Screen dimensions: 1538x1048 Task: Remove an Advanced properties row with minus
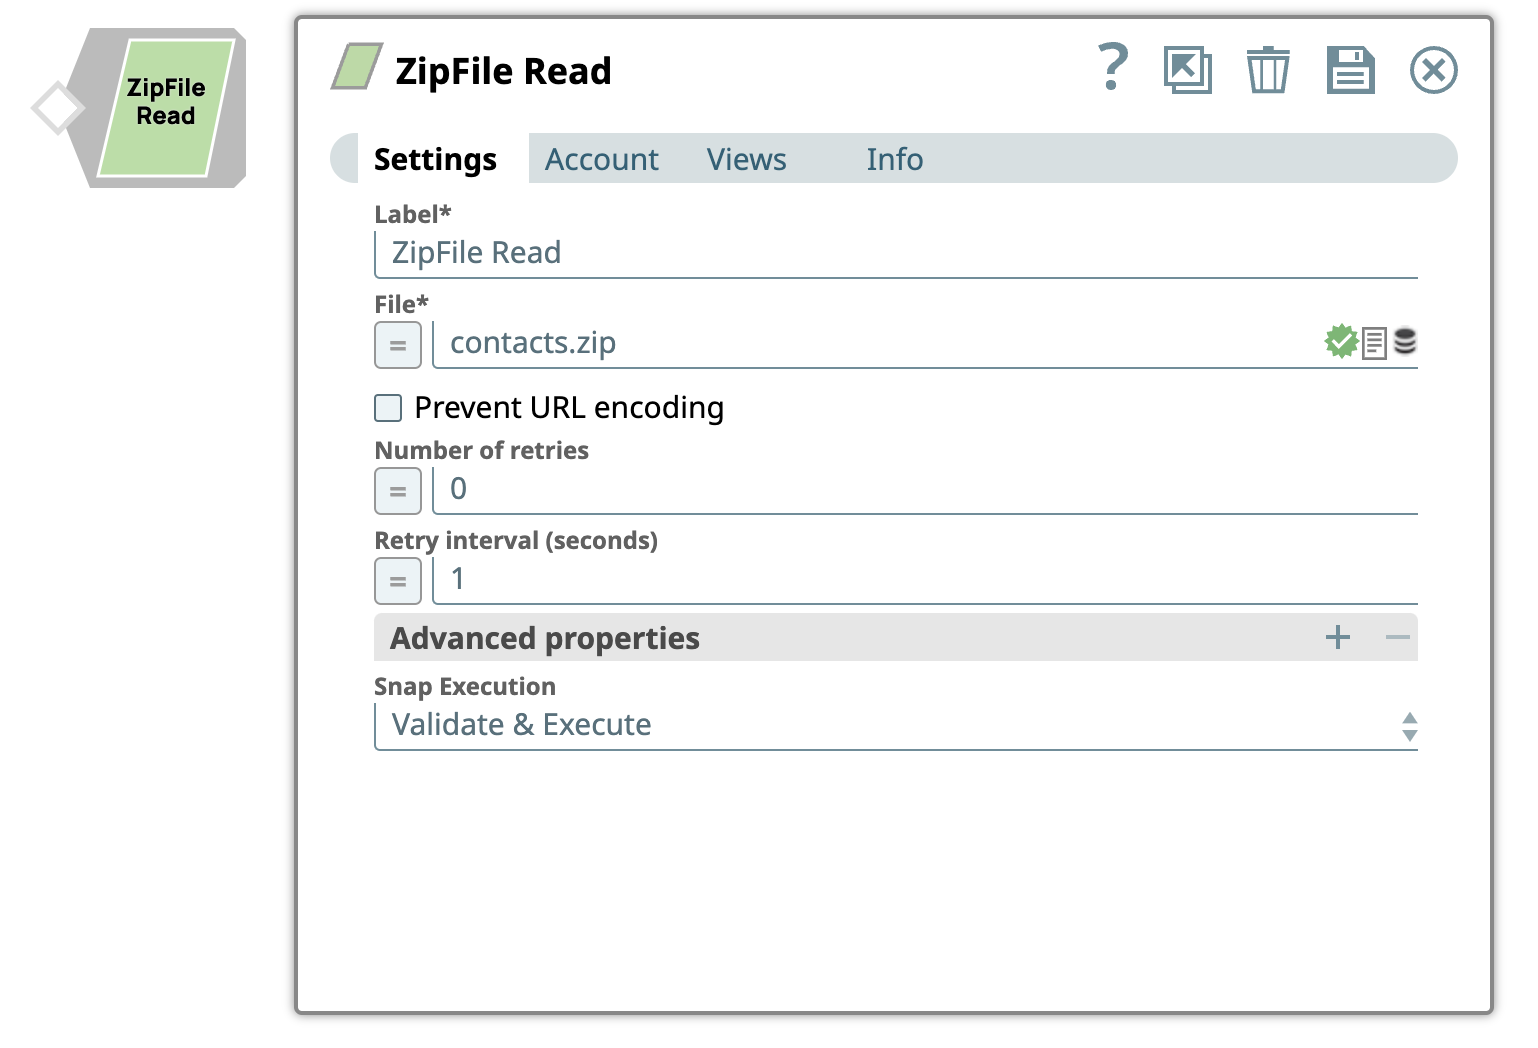tap(1397, 638)
